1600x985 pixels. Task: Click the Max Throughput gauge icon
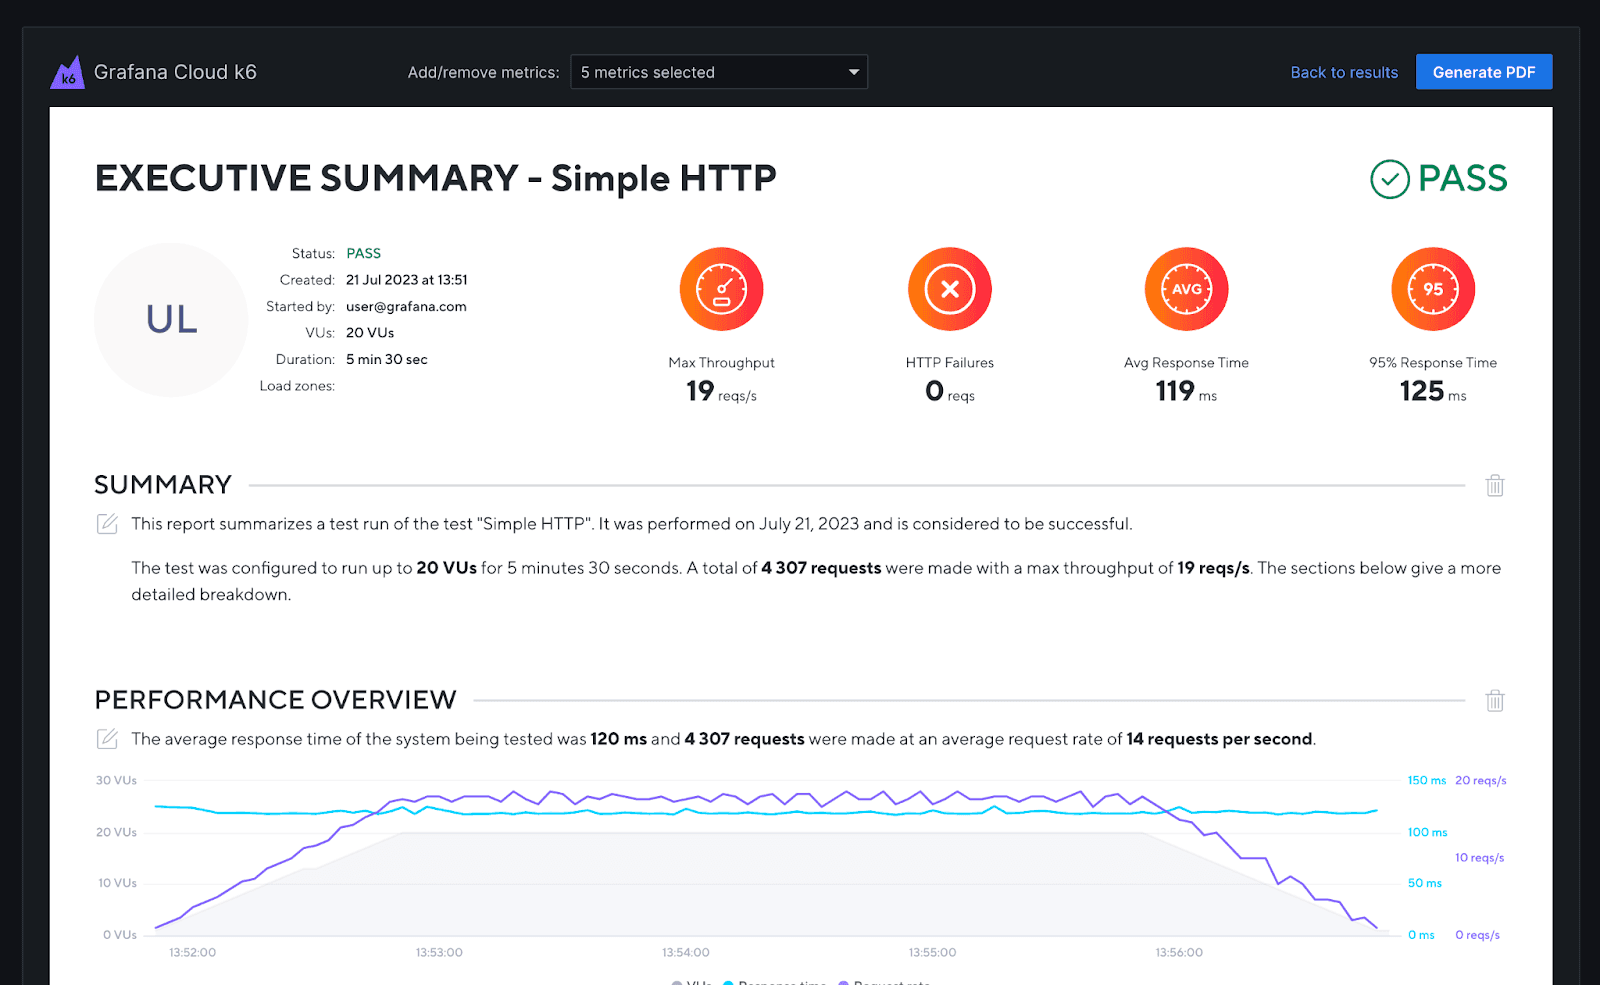(x=721, y=289)
